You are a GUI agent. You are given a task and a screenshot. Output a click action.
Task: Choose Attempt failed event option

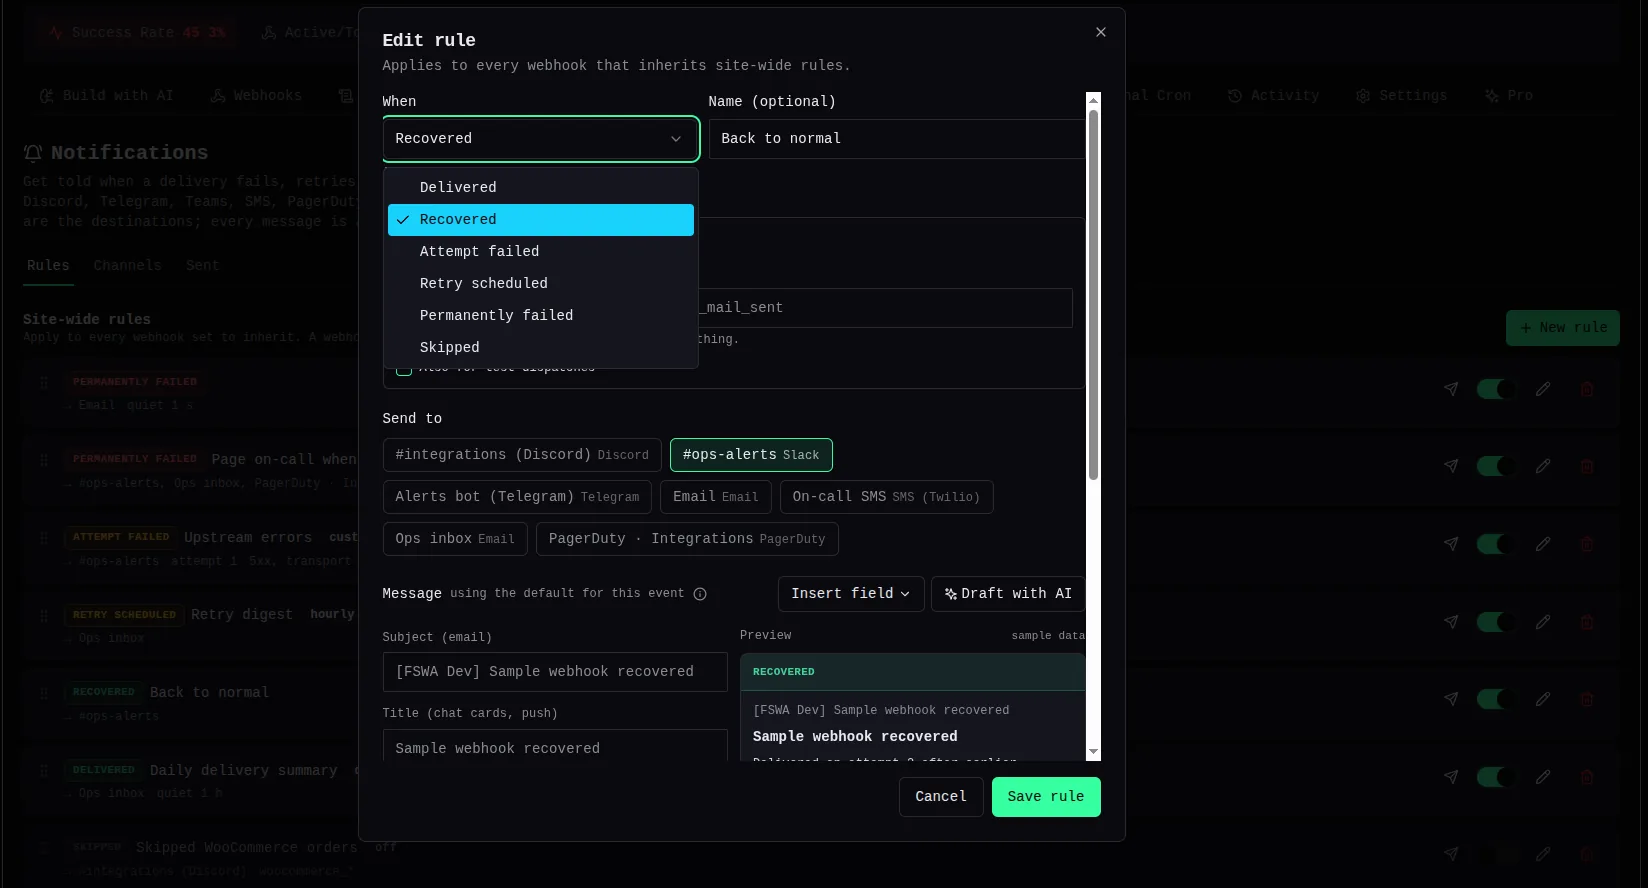pos(540,252)
